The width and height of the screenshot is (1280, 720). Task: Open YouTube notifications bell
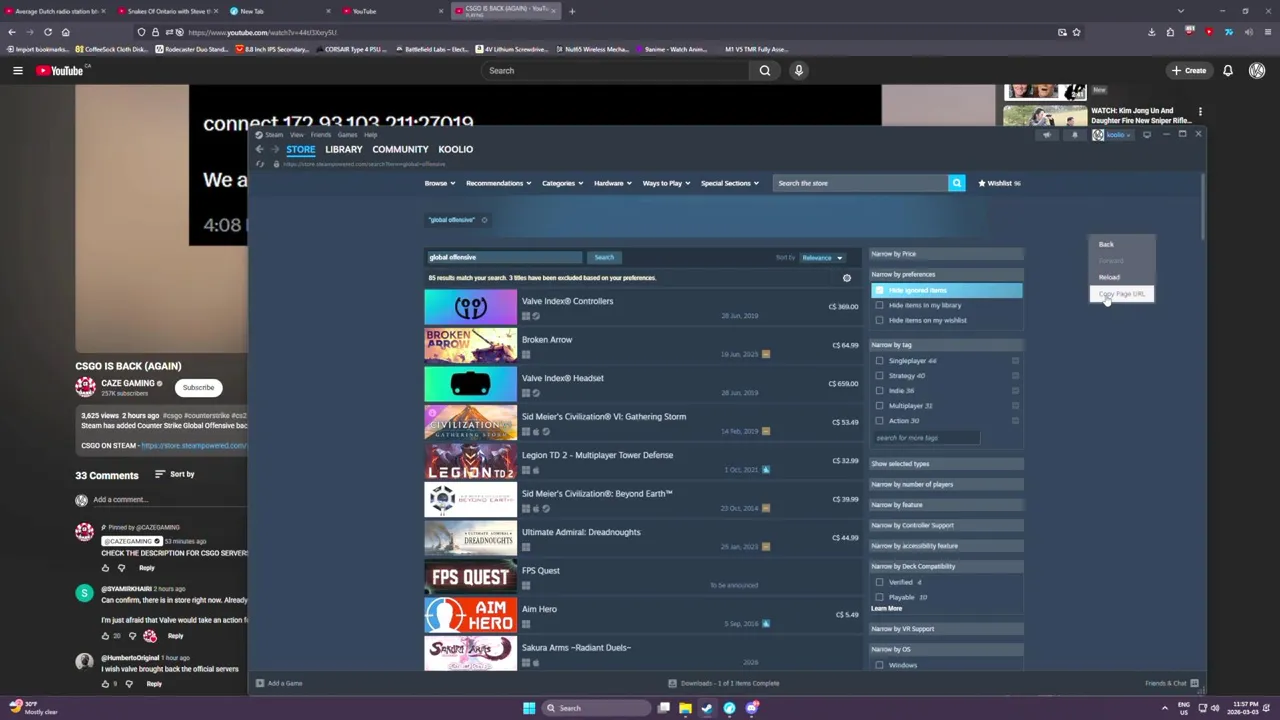pyautogui.click(x=1228, y=70)
